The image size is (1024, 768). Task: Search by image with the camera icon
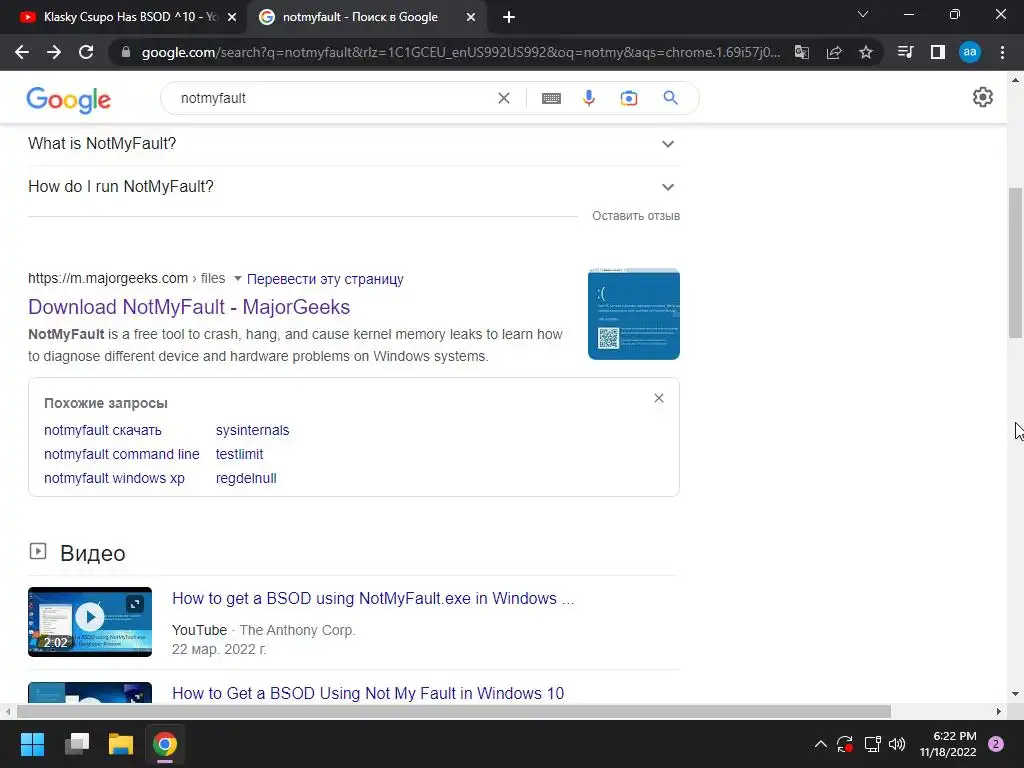[x=629, y=98]
